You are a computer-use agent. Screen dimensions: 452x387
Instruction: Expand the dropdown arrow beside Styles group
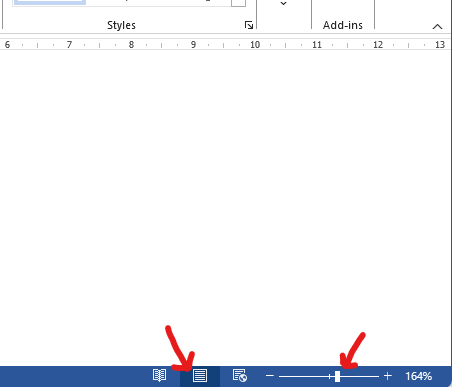tap(283, 3)
